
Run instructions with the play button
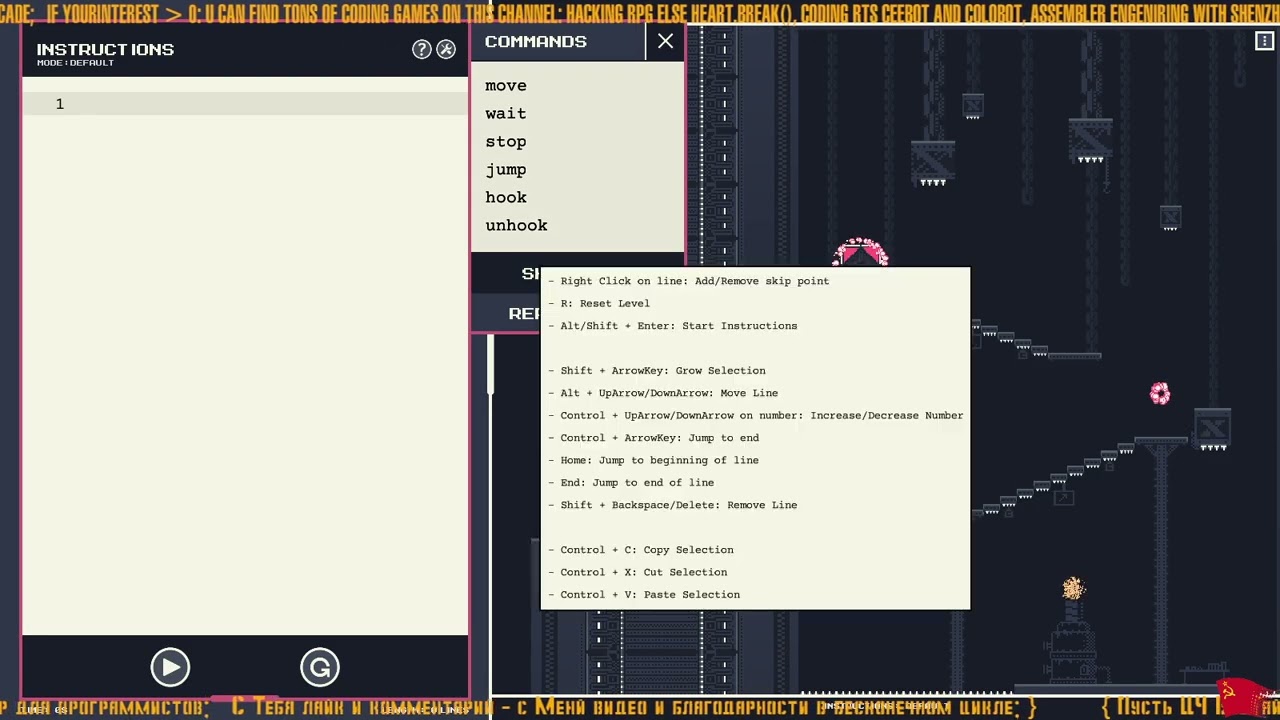pos(170,667)
